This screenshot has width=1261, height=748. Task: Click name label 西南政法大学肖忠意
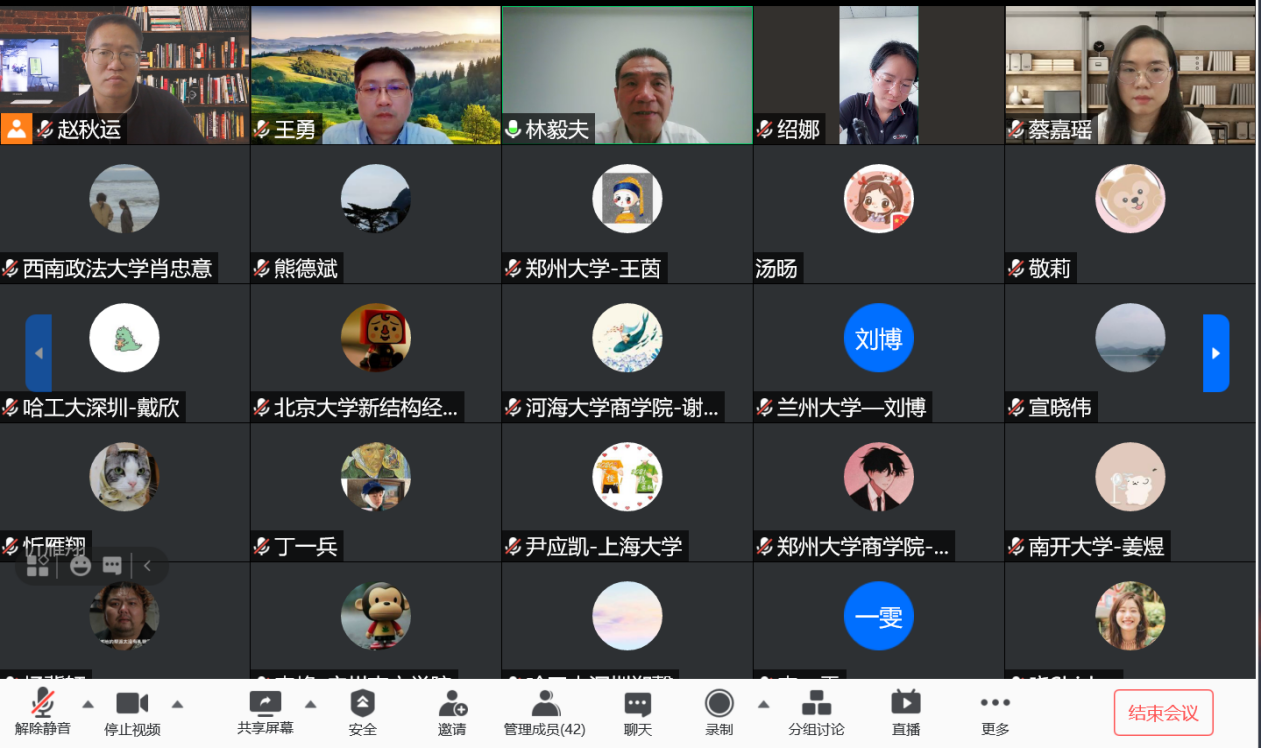117,269
